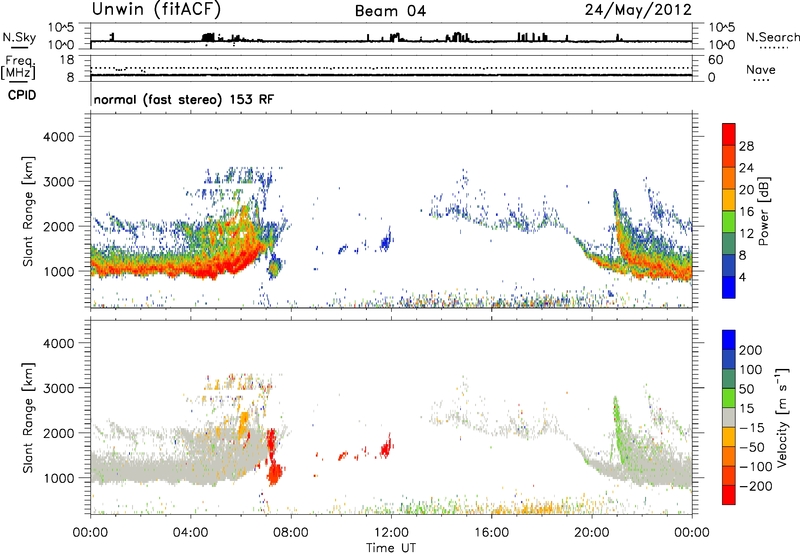
Task: Click the '10^5' label left of the N.Sky panel
Action: (61, 27)
